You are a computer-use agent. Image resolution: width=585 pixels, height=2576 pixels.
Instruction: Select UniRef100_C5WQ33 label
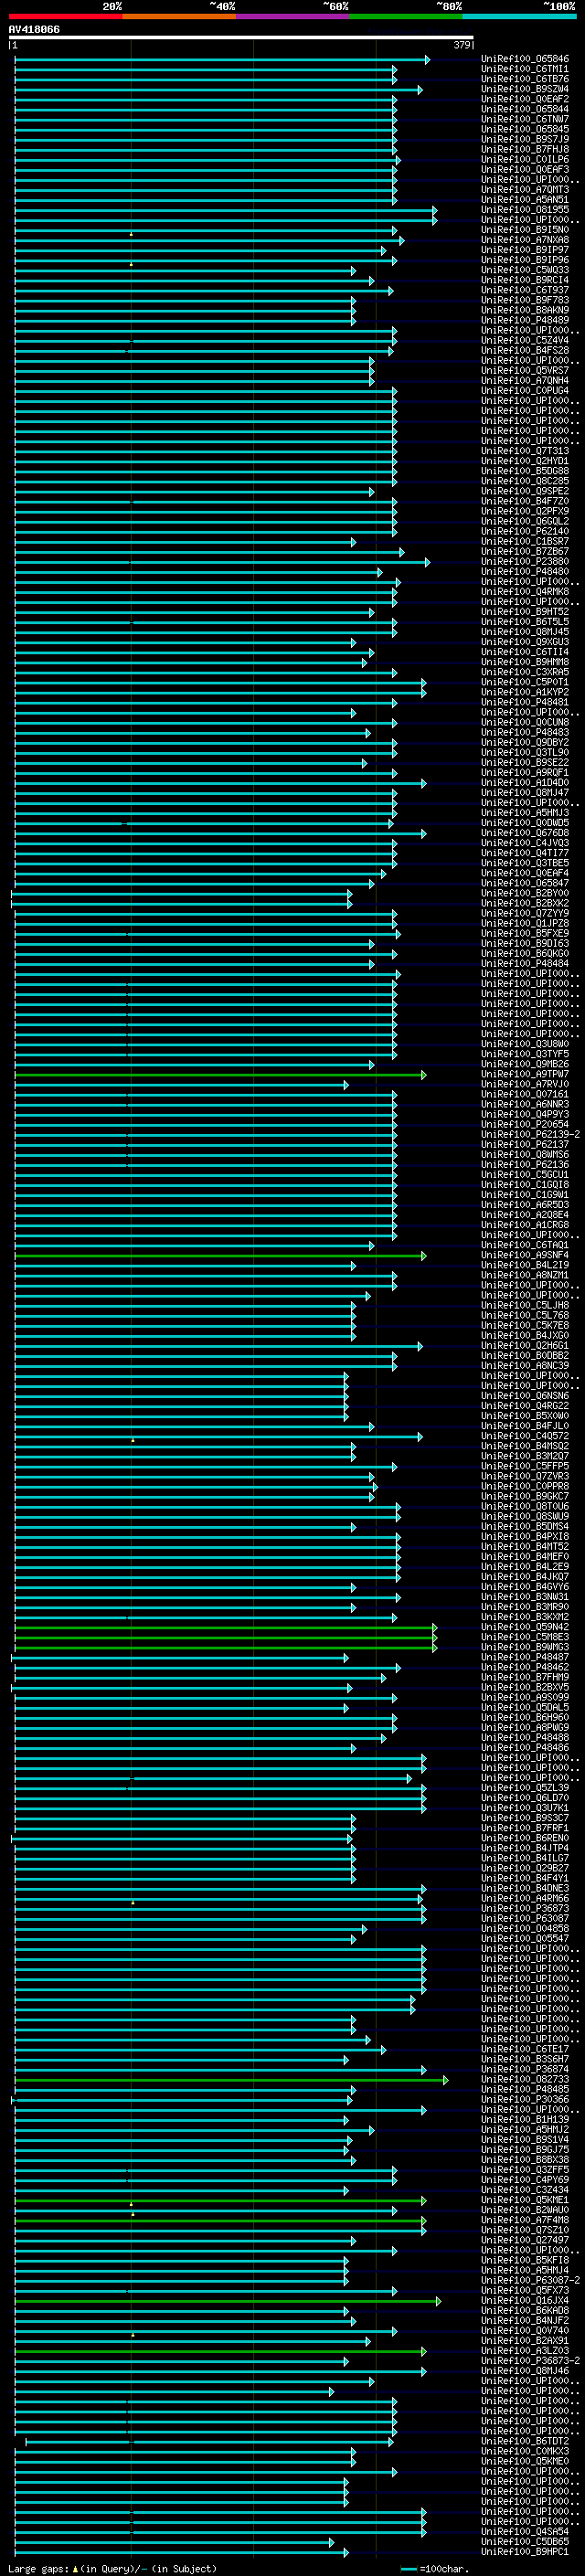(525, 270)
